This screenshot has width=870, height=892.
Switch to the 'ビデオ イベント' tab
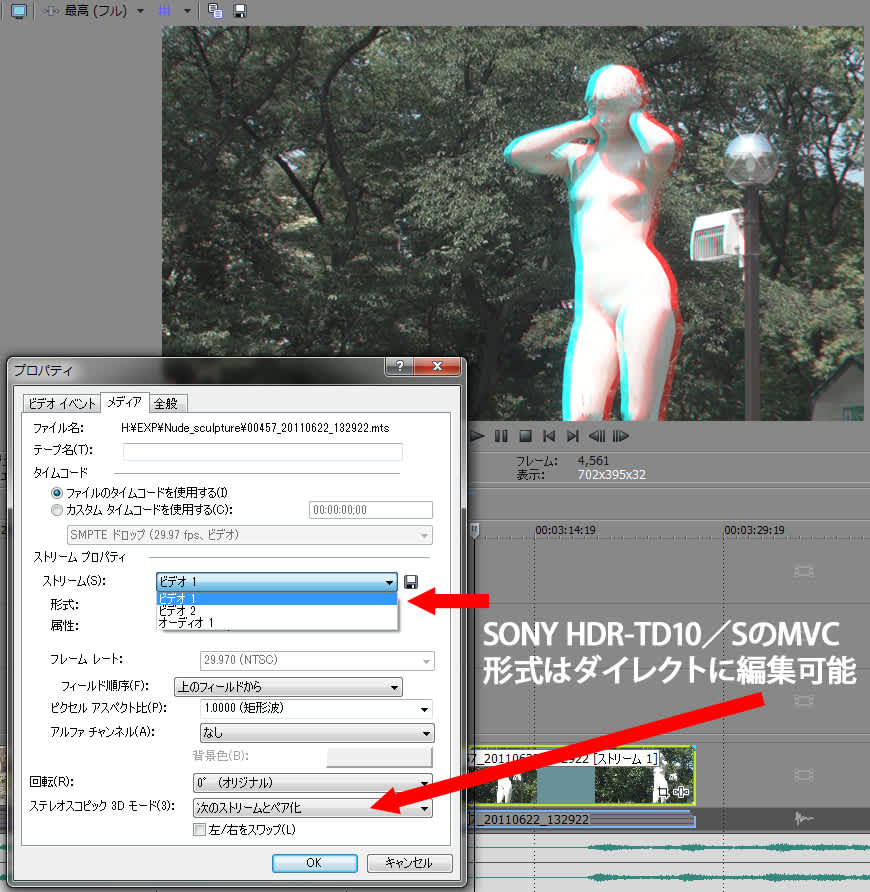61,403
